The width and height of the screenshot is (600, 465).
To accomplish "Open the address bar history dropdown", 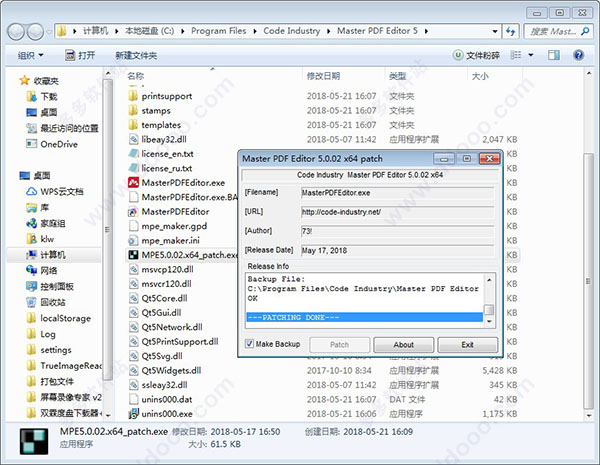I will tap(495, 31).
